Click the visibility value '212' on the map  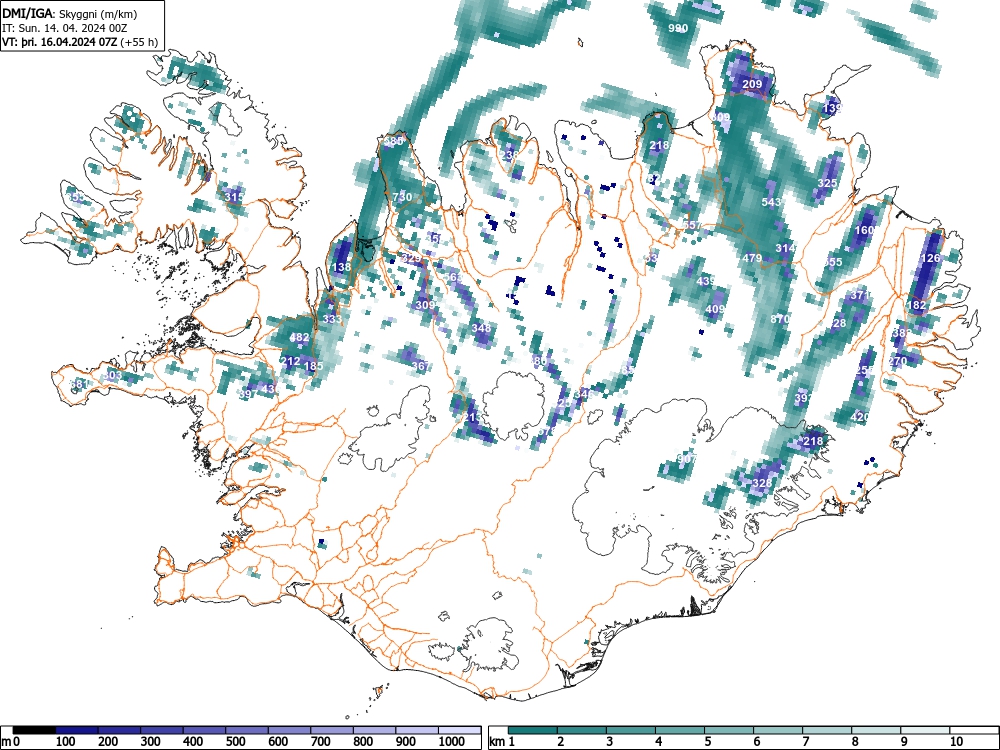(x=290, y=361)
